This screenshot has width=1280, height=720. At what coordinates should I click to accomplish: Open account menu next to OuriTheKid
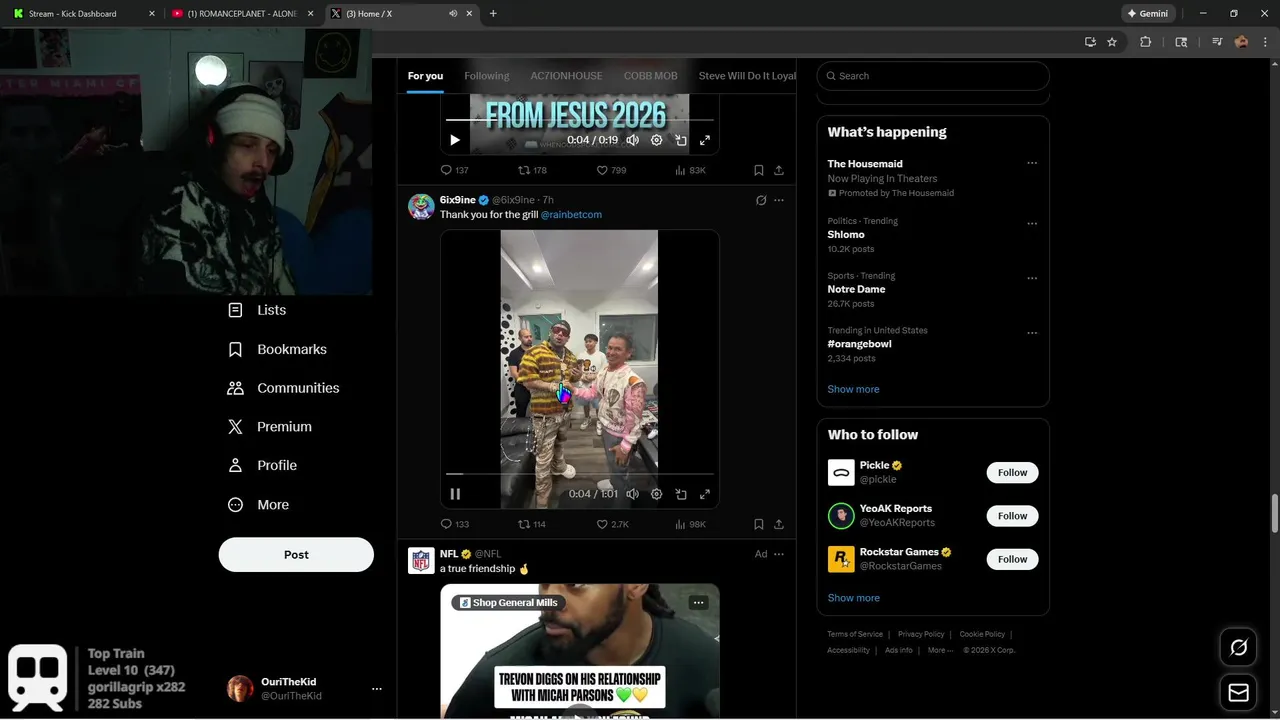pyautogui.click(x=377, y=689)
